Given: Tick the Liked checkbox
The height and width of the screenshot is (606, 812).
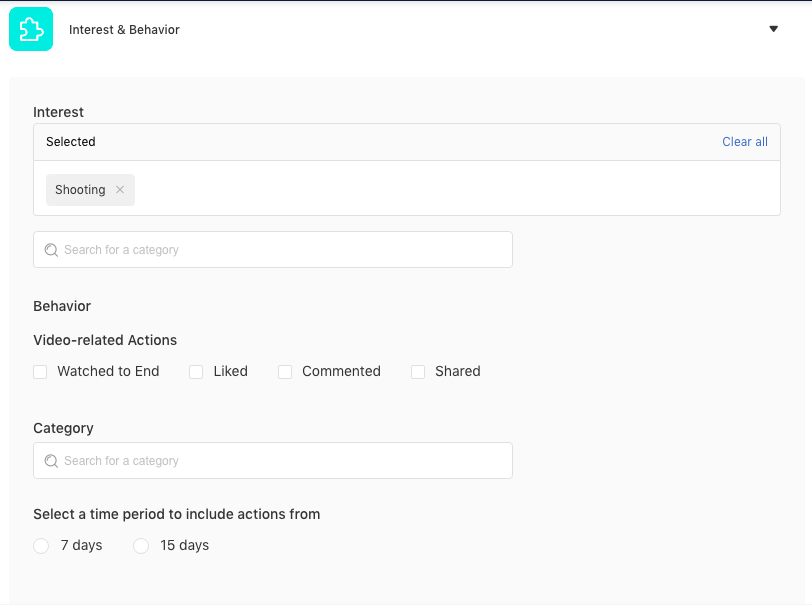Looking at the screenshot, I should pyautogui.click(x=196, y=372).
